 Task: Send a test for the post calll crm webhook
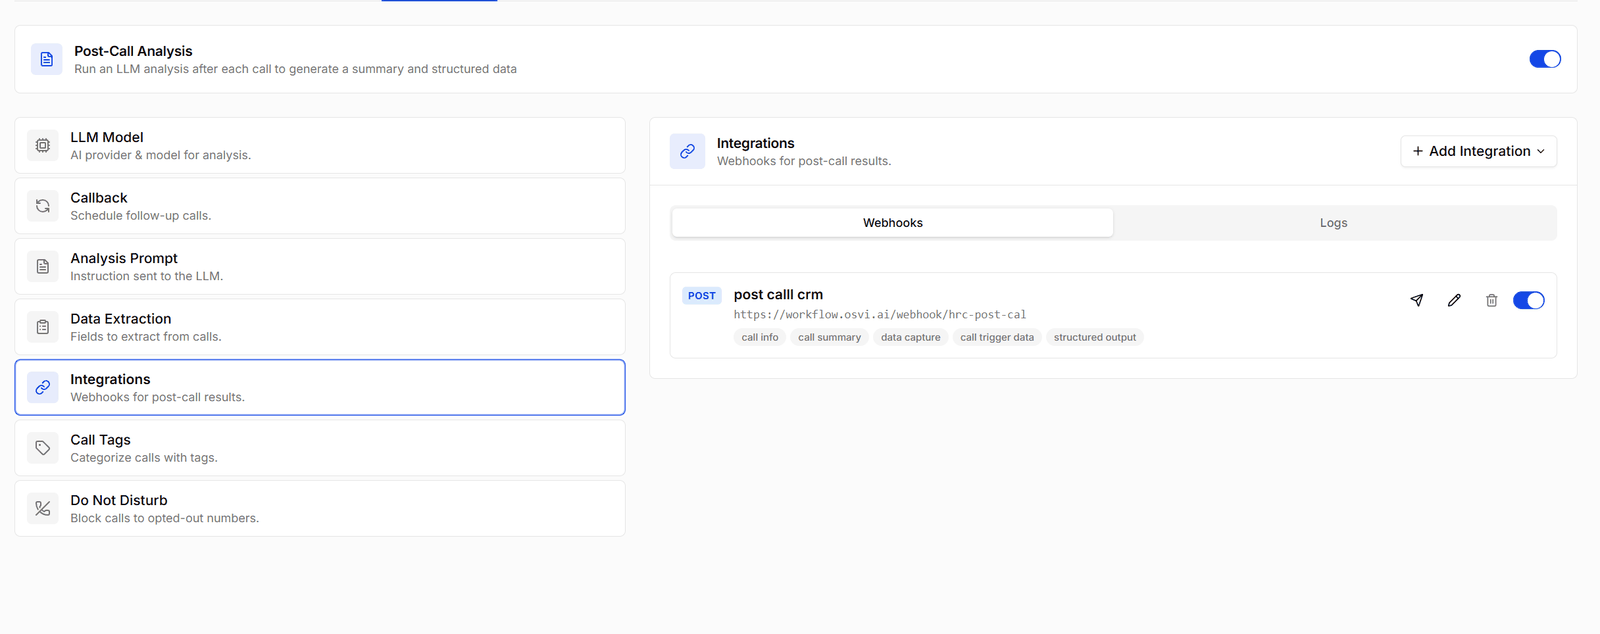tap(1417, 300)
